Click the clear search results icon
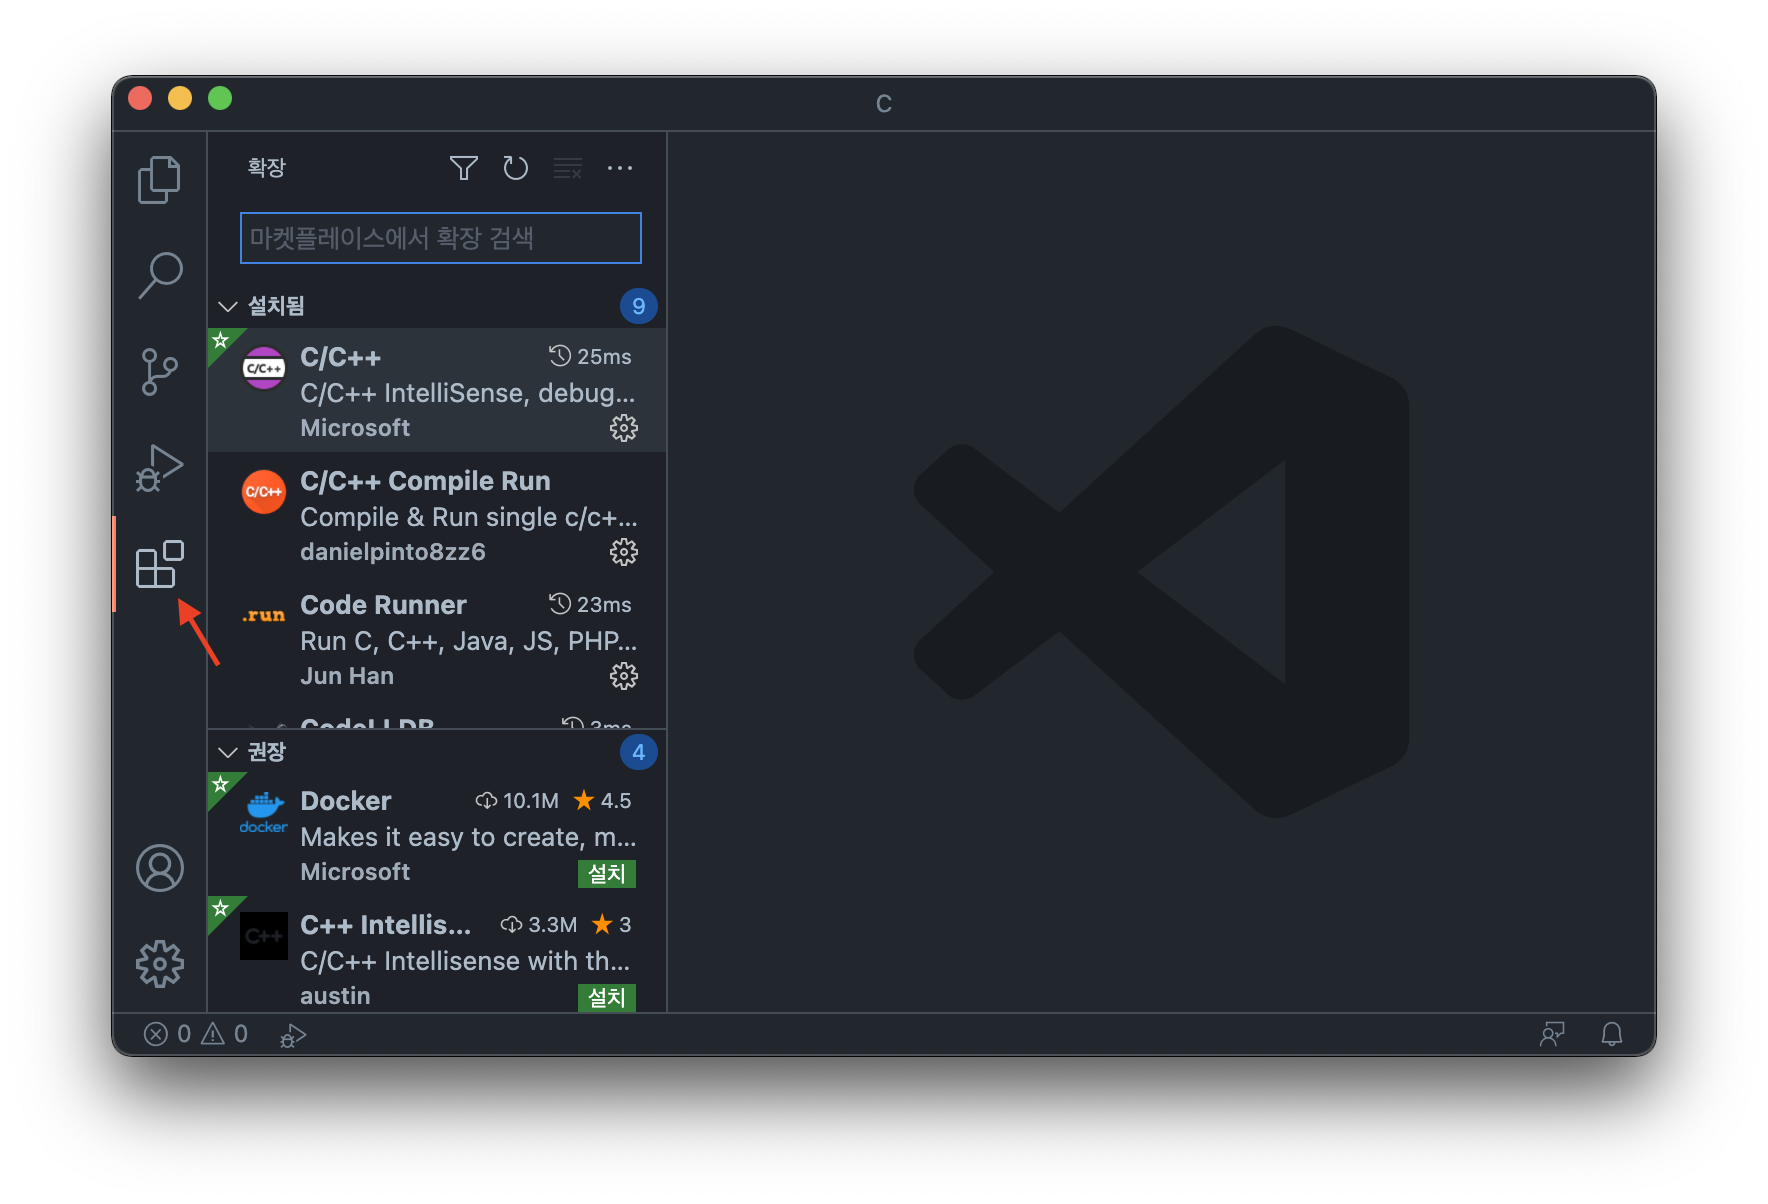This screenshot has height=1204, width=1768. click(568, 168)
